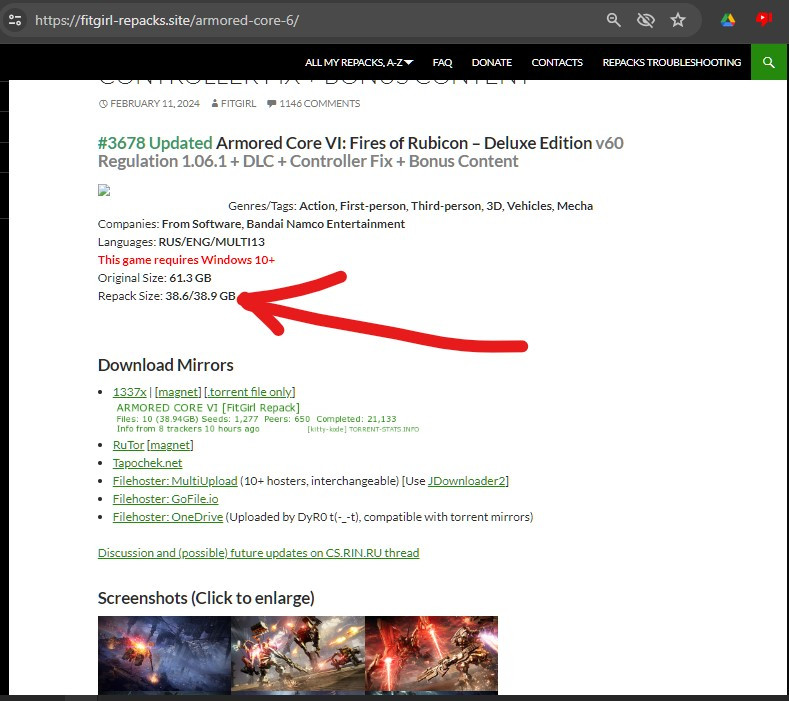The image size is (789, 701).
Task: Open the FAQ menu item
Action: 442,62
